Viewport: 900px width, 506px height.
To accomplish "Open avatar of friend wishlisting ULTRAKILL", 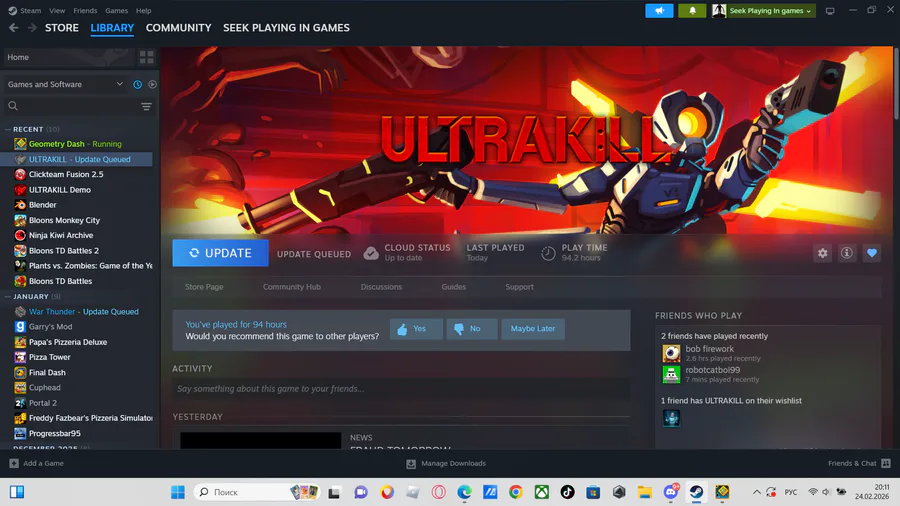I will (x=671, y=418).
